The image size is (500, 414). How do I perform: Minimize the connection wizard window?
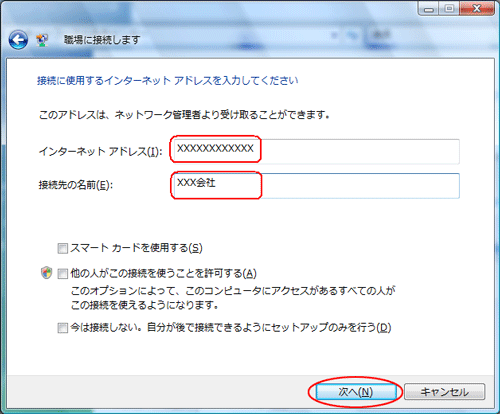tap(429, 9)
